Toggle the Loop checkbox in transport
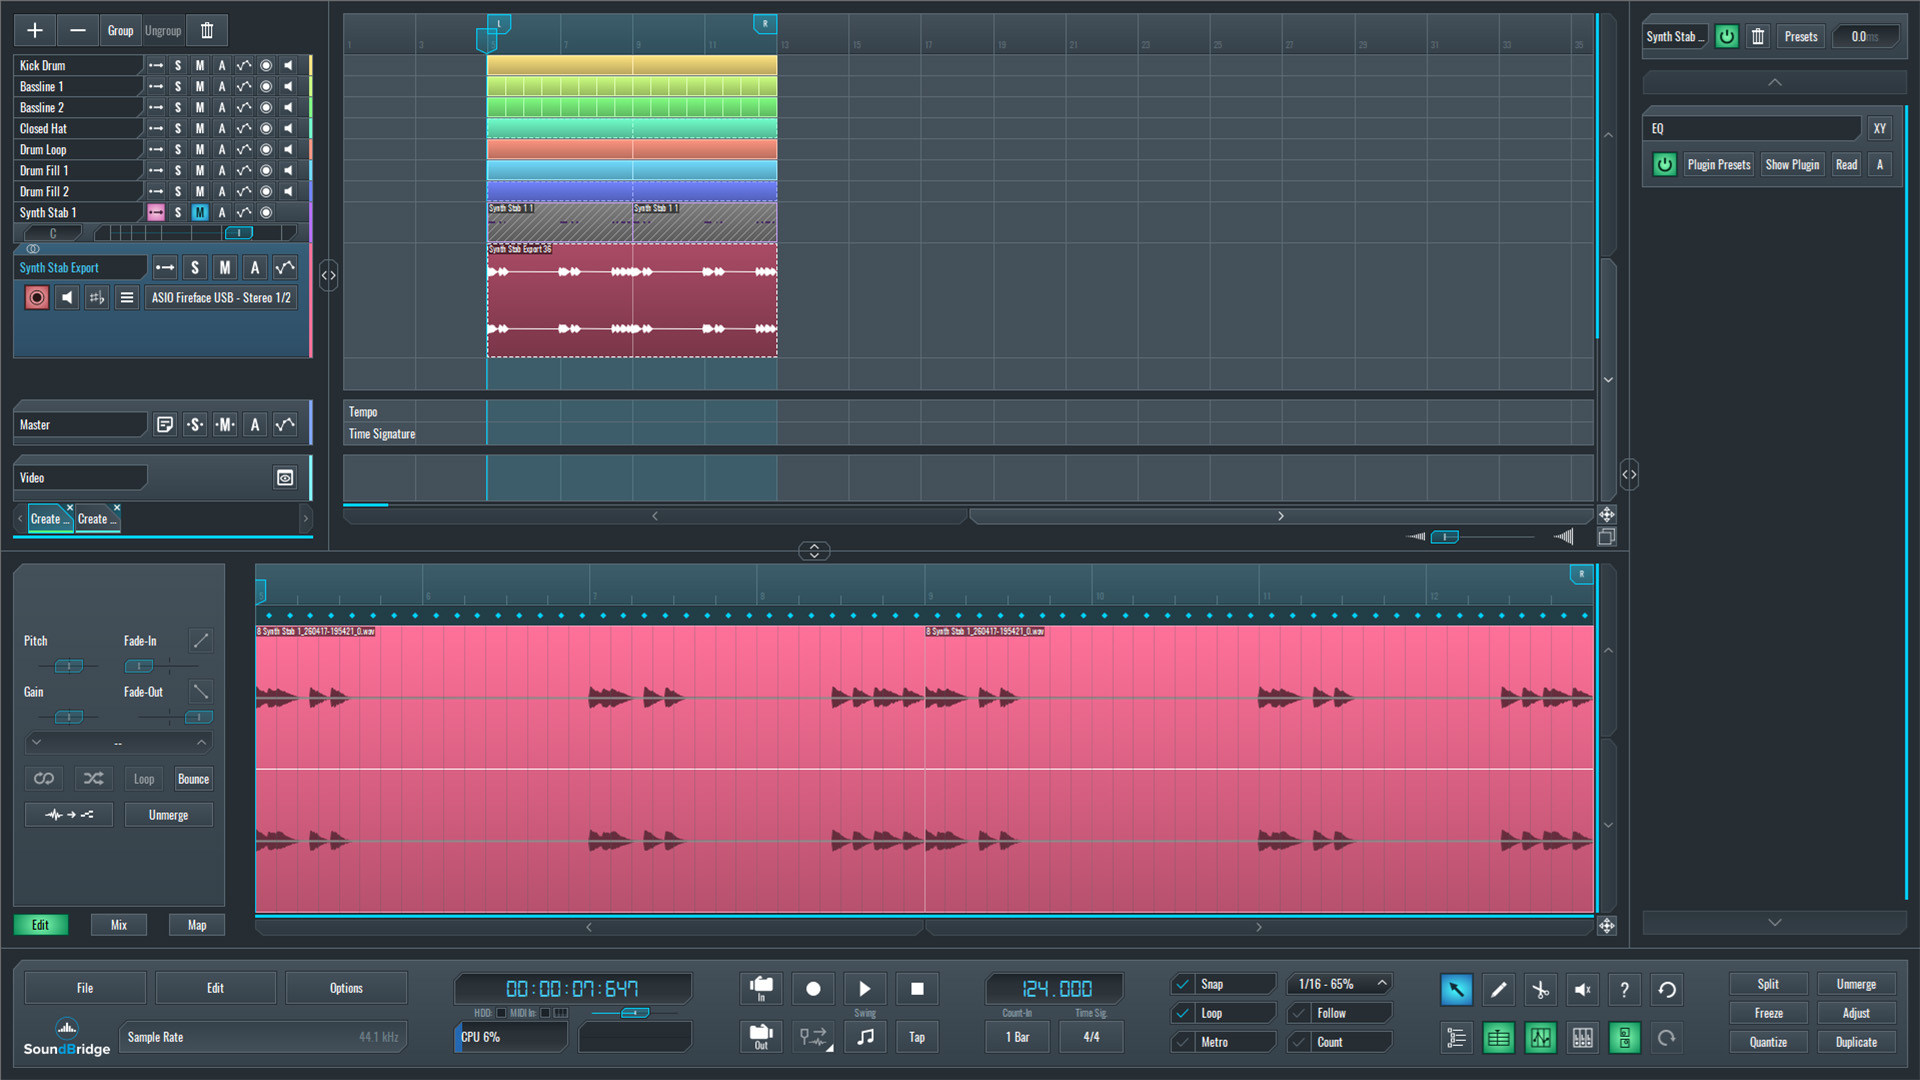The width and height of the screenshot is (1920, 1080). (x=1184, y=1013)
